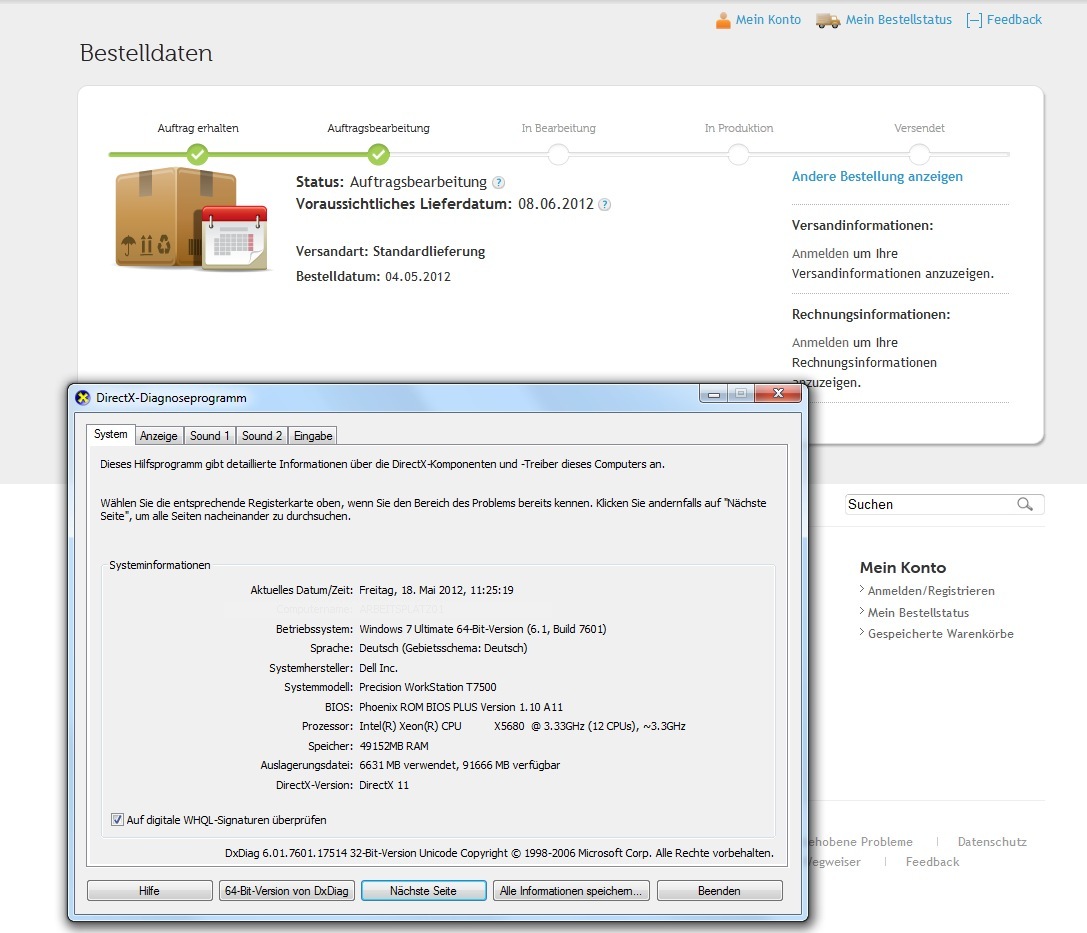Screen dimensions: 1087x933
Task: Click the Nächste Seite button
Action: click(424, 891)
